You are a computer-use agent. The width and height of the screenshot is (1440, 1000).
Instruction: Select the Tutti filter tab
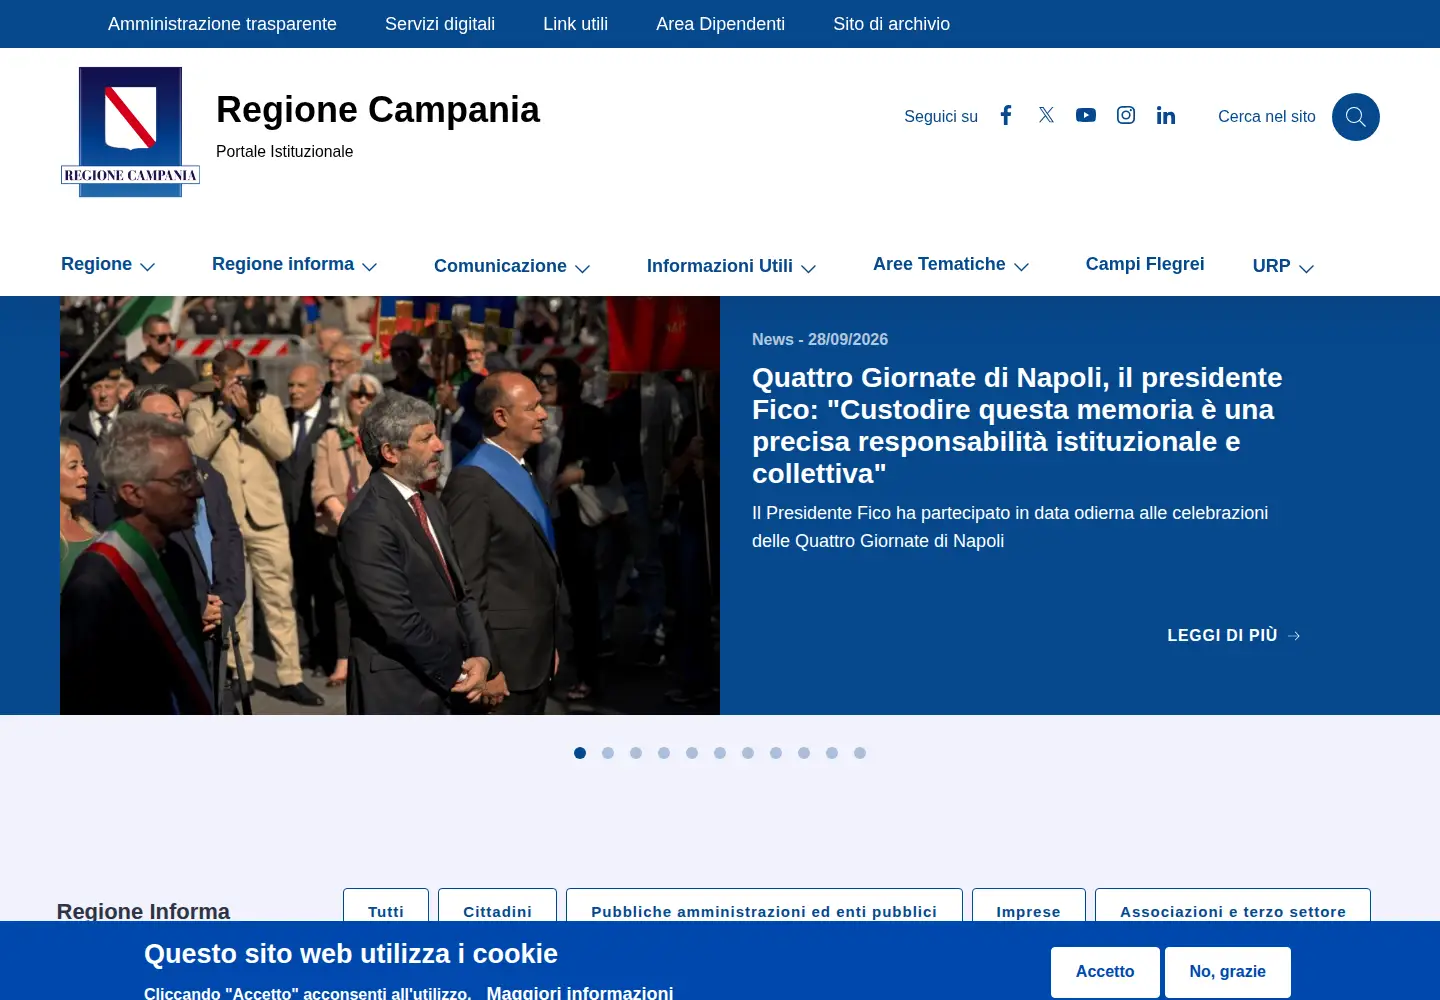tap(386, 906)
